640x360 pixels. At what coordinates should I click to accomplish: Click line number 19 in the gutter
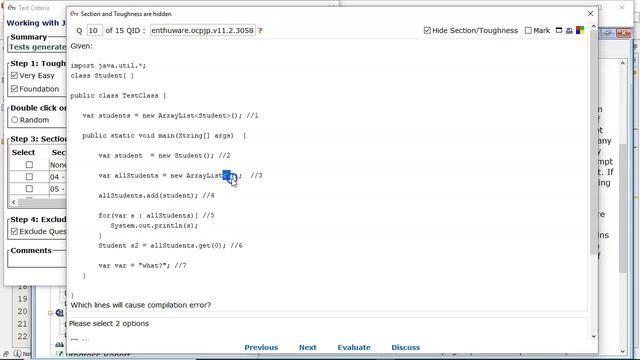(22, 299)
